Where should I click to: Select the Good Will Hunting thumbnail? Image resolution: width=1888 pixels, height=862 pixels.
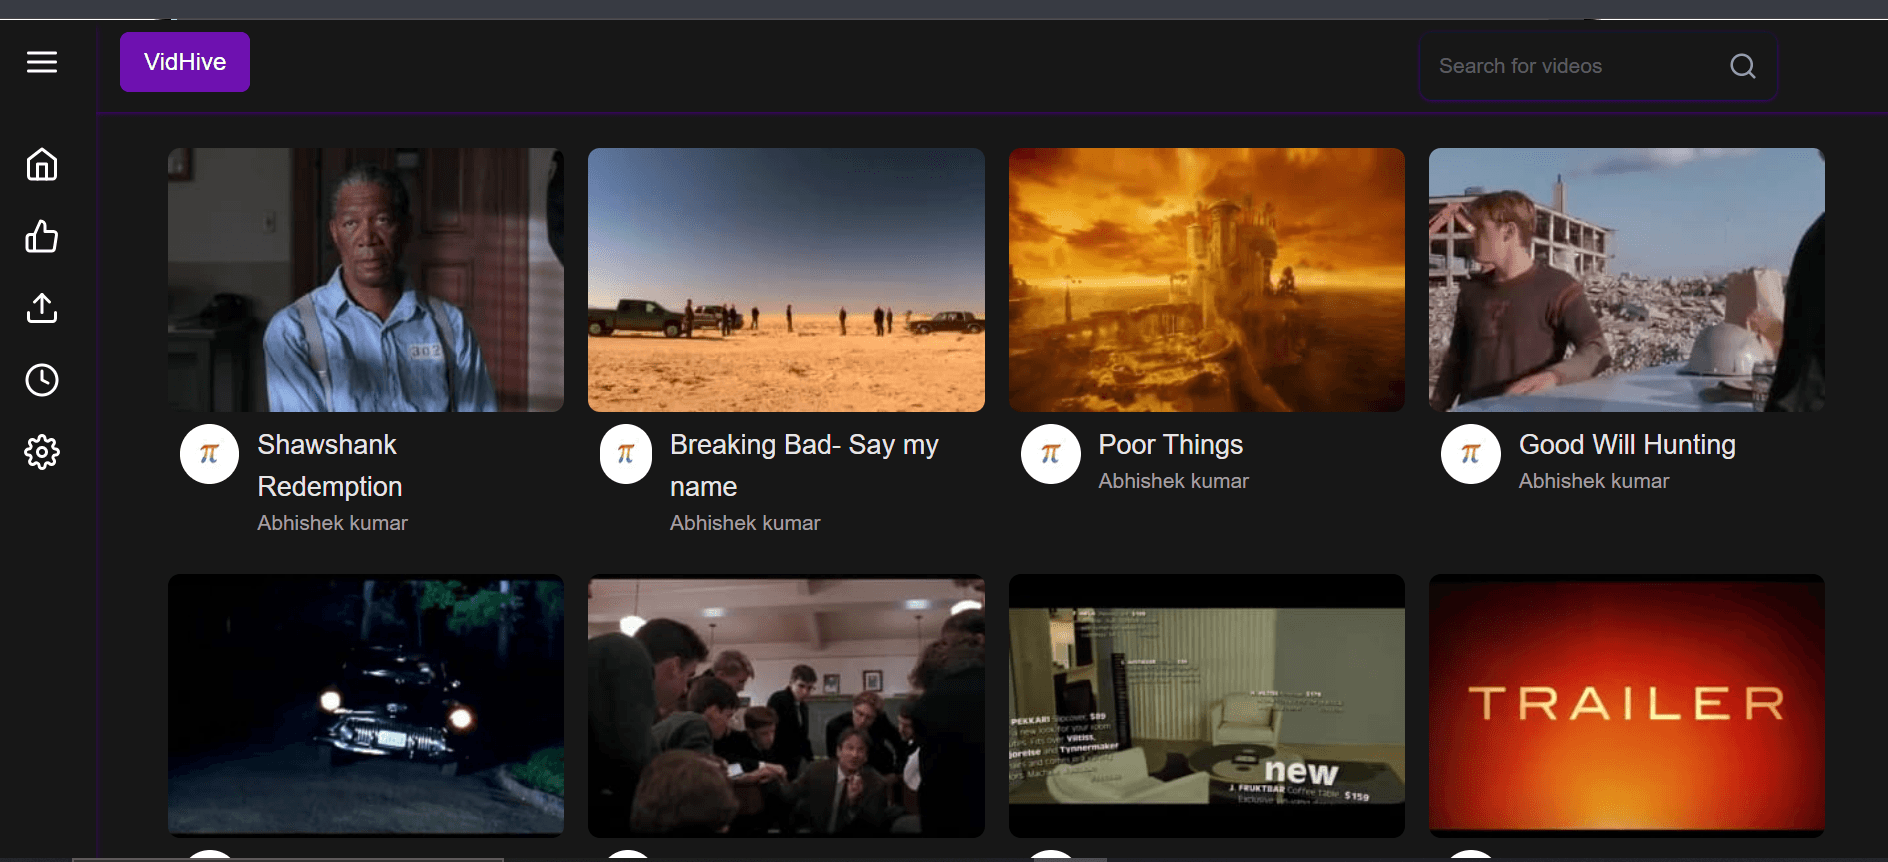point(1626,280)
